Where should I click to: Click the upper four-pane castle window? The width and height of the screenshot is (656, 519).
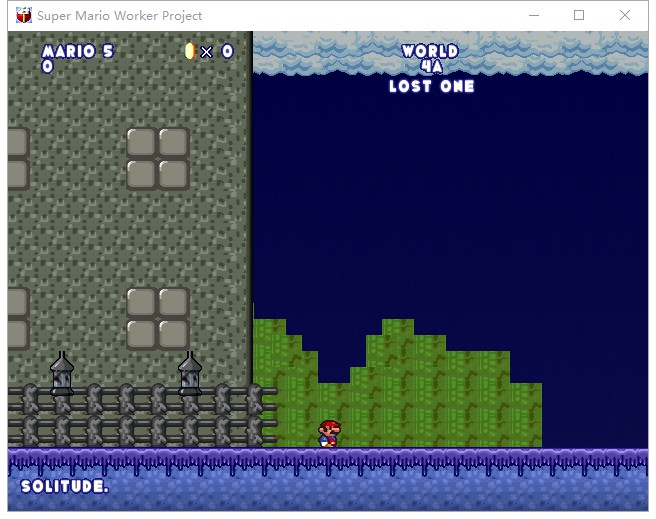click(x=158, y=159)
